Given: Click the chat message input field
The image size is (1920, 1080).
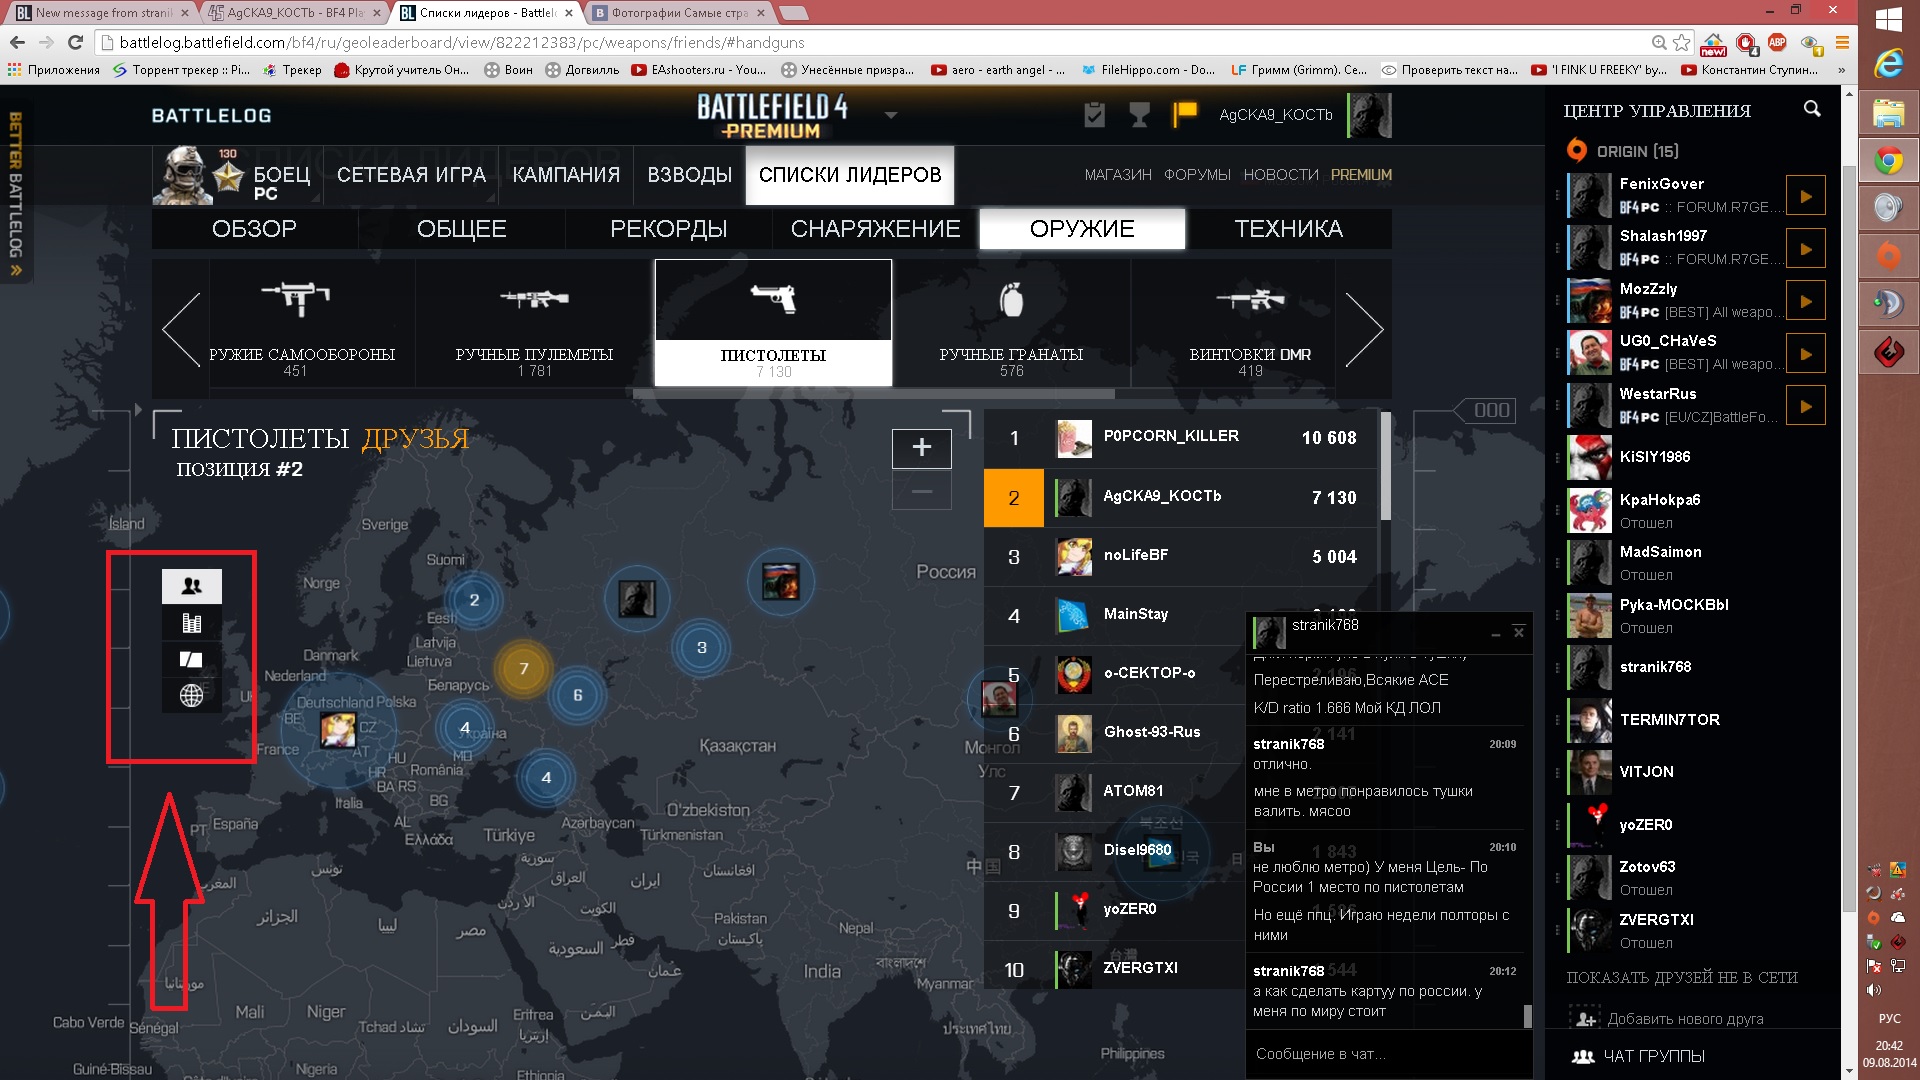Looking at the screenshot, I should tap(1388, 1054).
